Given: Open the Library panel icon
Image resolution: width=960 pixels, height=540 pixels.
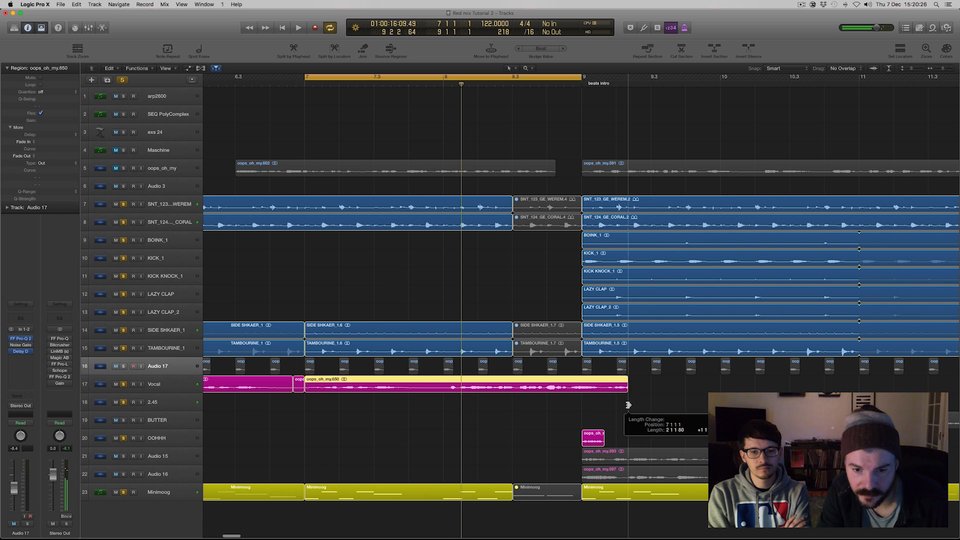Looking at the screenshot, I should (14, 28).
